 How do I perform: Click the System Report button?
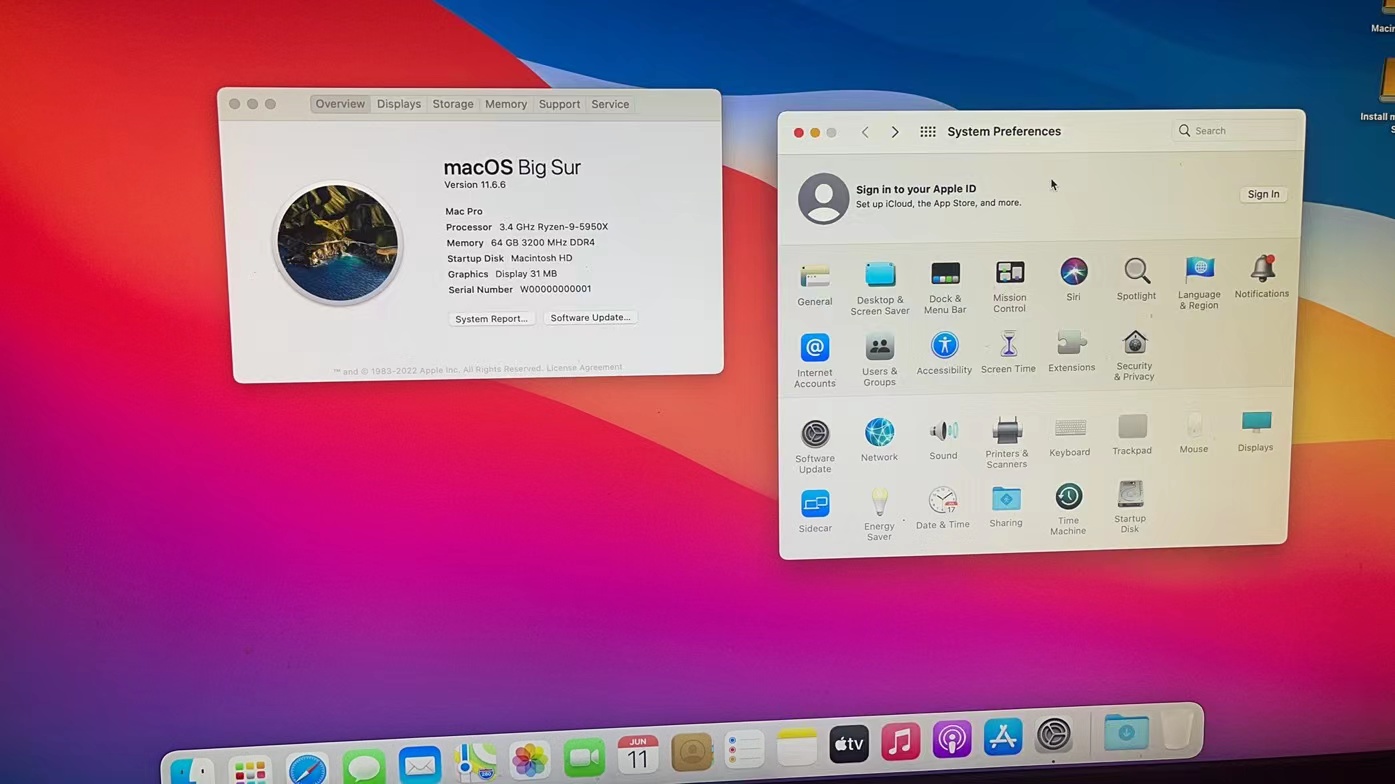point(491,319)
